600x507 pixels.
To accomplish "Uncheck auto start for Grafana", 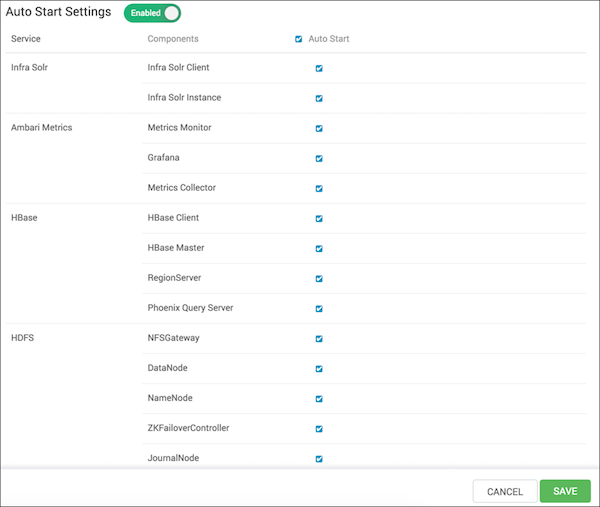I will point(319,158).
